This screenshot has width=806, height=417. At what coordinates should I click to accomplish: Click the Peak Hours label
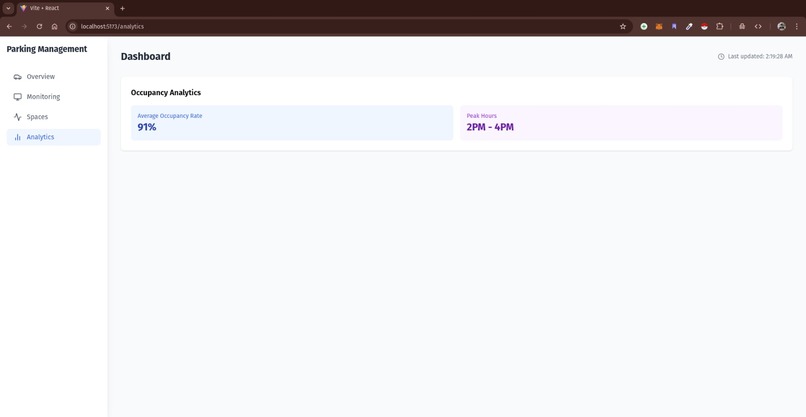tap(482, 116)
